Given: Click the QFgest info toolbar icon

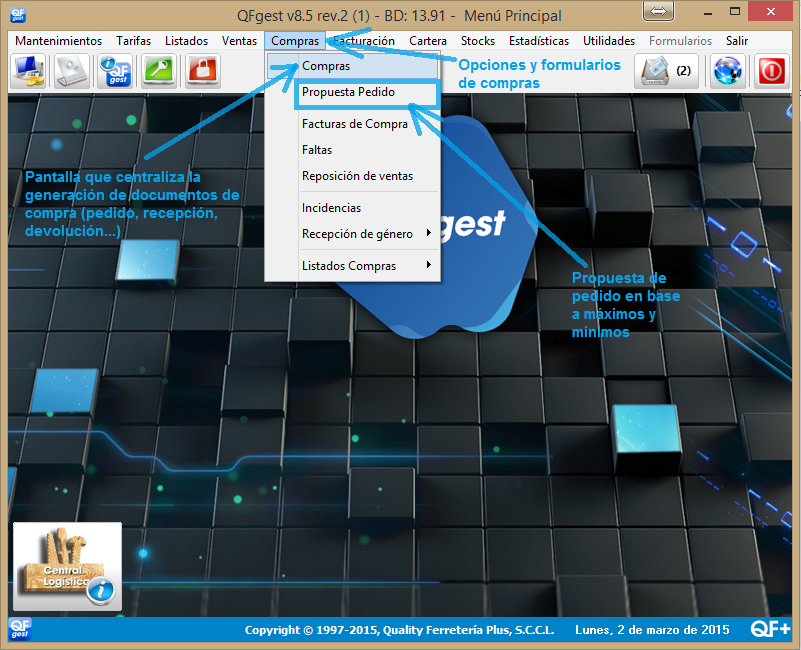Looking at the screenshot, I should click(x=115, y=71).
